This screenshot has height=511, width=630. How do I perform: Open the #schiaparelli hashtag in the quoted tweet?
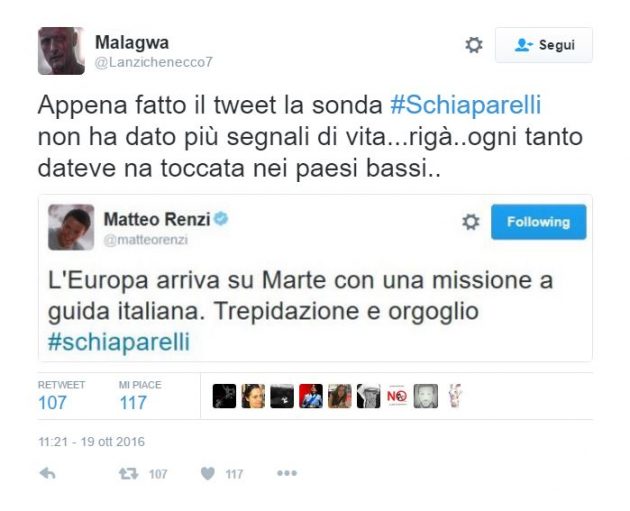119,342
